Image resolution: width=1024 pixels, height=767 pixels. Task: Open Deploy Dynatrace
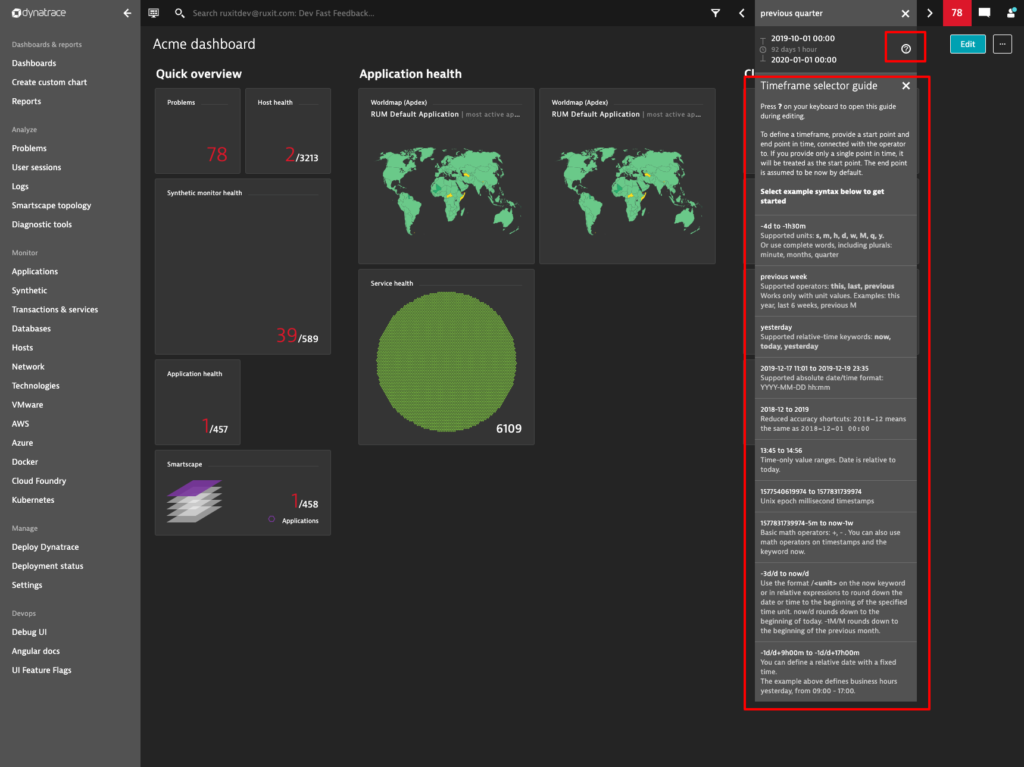[x=45, y=547]
